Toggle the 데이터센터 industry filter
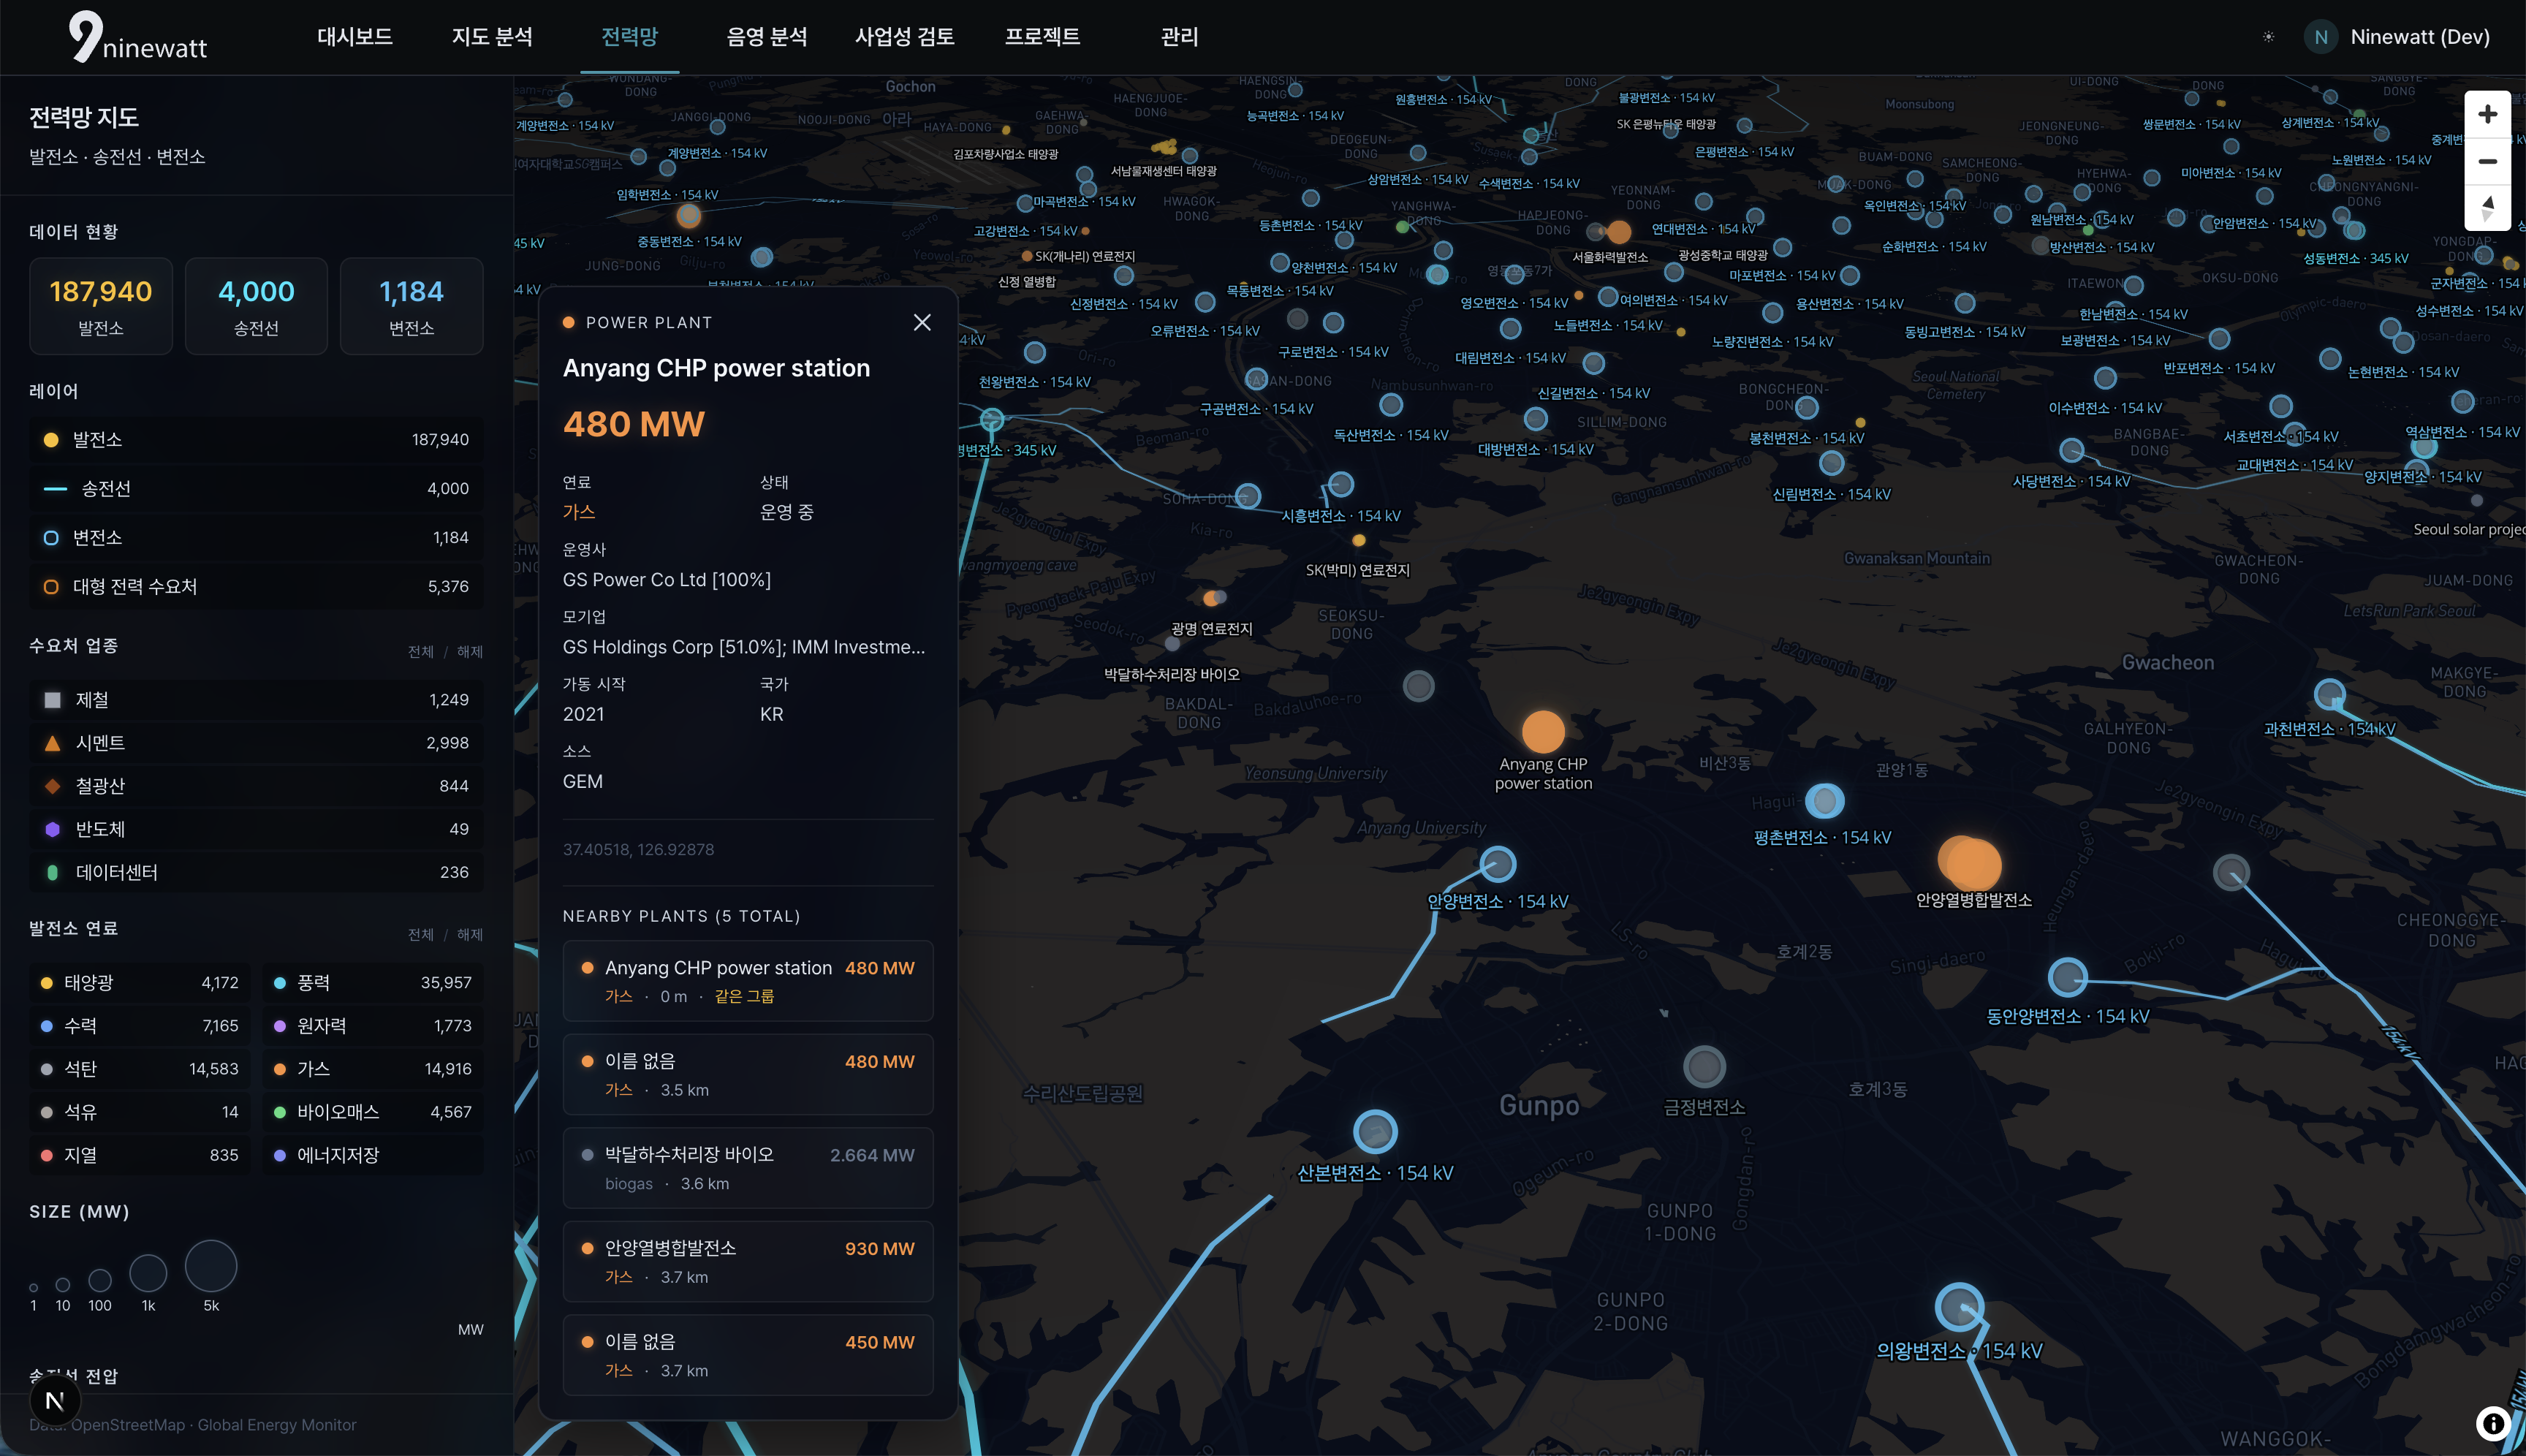Screen dimensions: 2526x1456 tap(256, 872)
